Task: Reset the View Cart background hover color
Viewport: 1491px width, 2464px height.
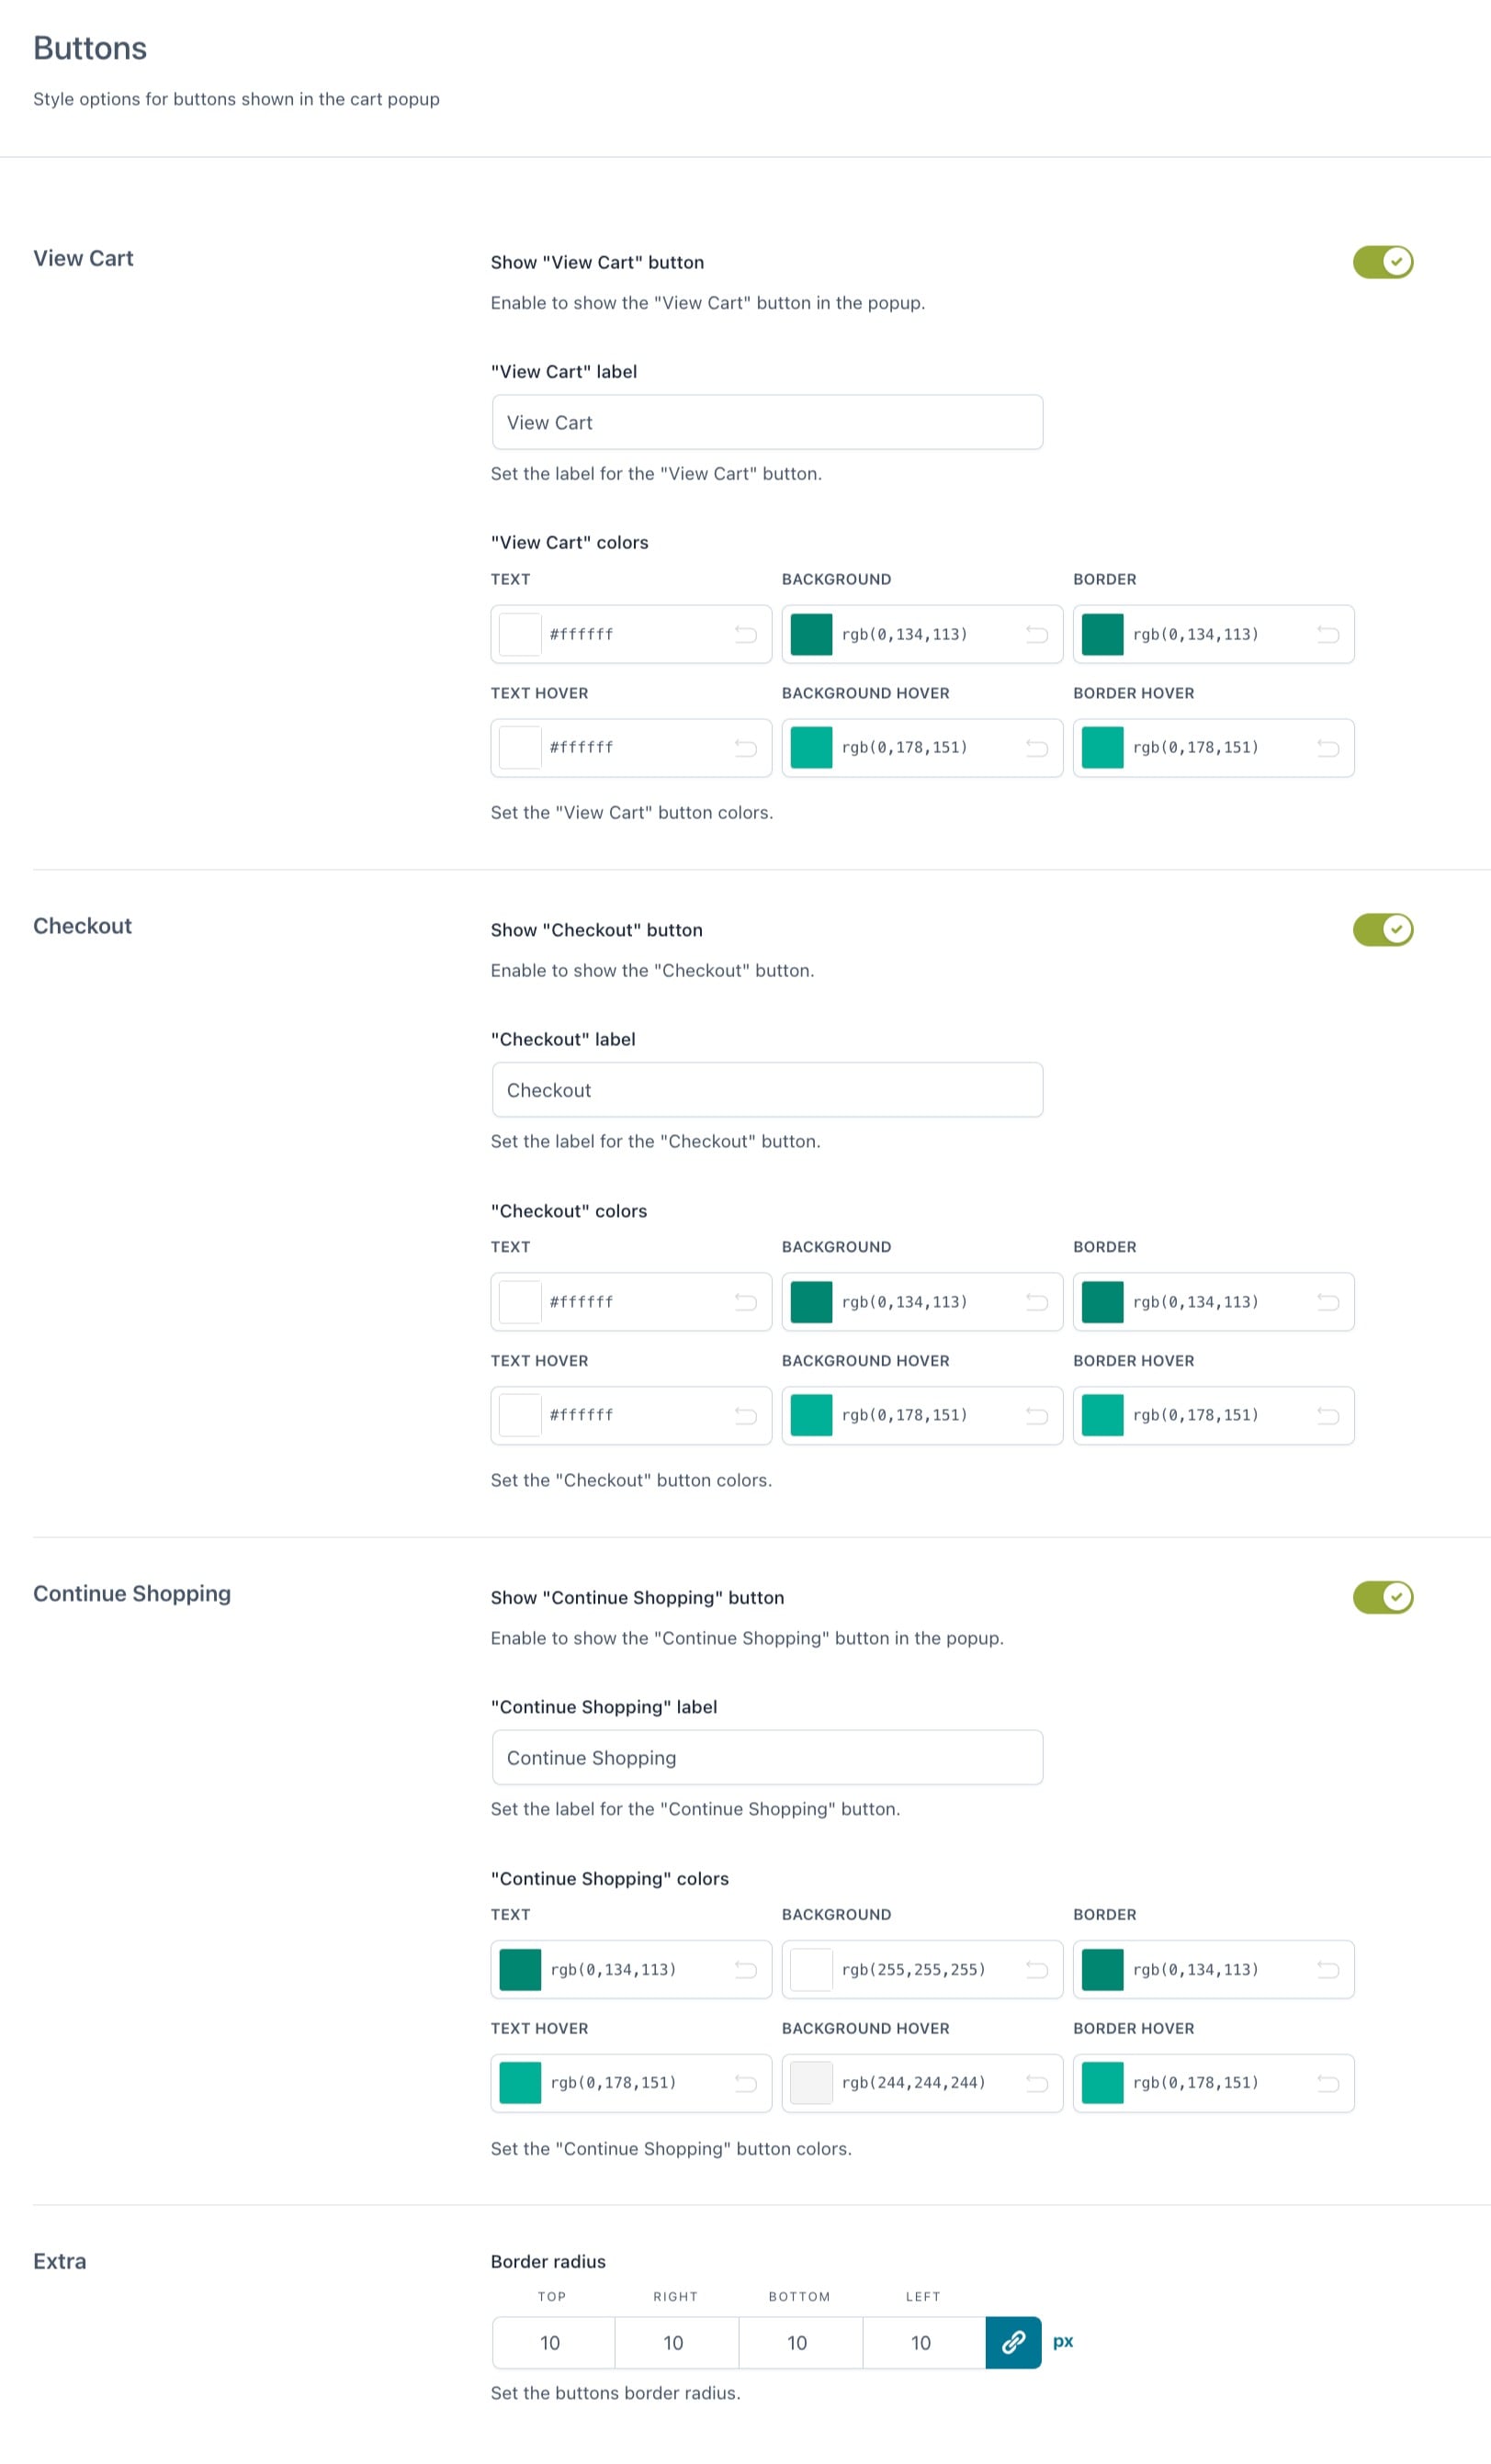Action: click(1036, 748)
